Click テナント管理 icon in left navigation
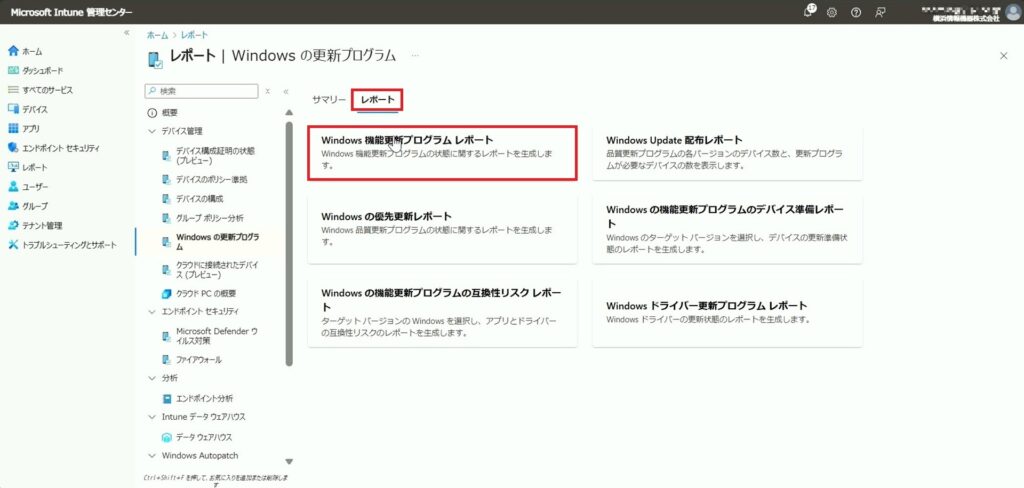The width and height of the screenshot is (1024, 488). 13,225
